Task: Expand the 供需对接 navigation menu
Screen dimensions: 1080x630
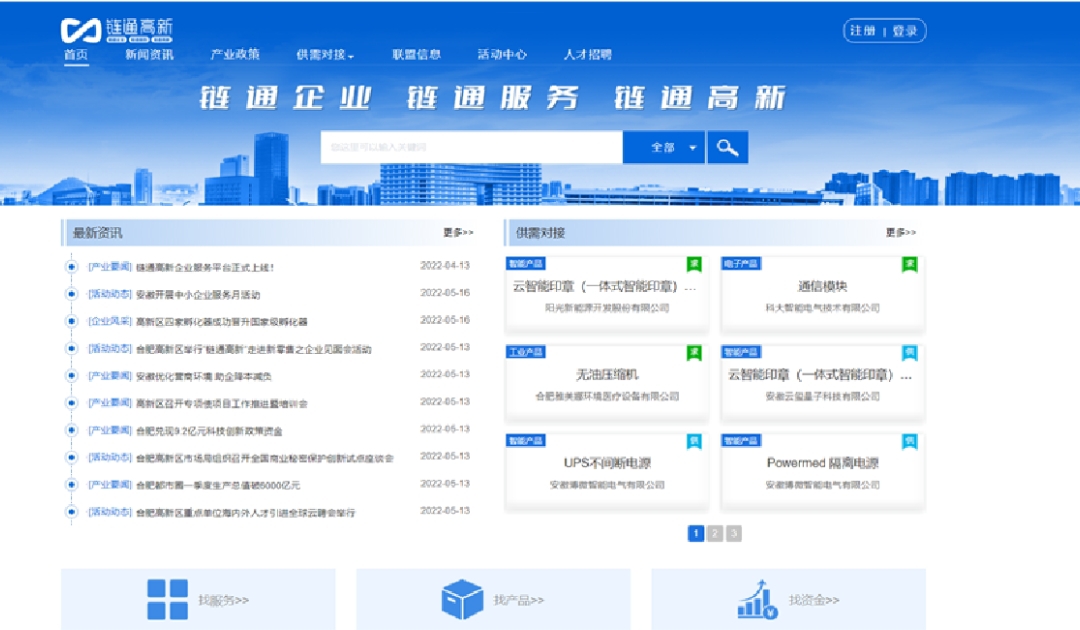Action: (x=325, y=55)
